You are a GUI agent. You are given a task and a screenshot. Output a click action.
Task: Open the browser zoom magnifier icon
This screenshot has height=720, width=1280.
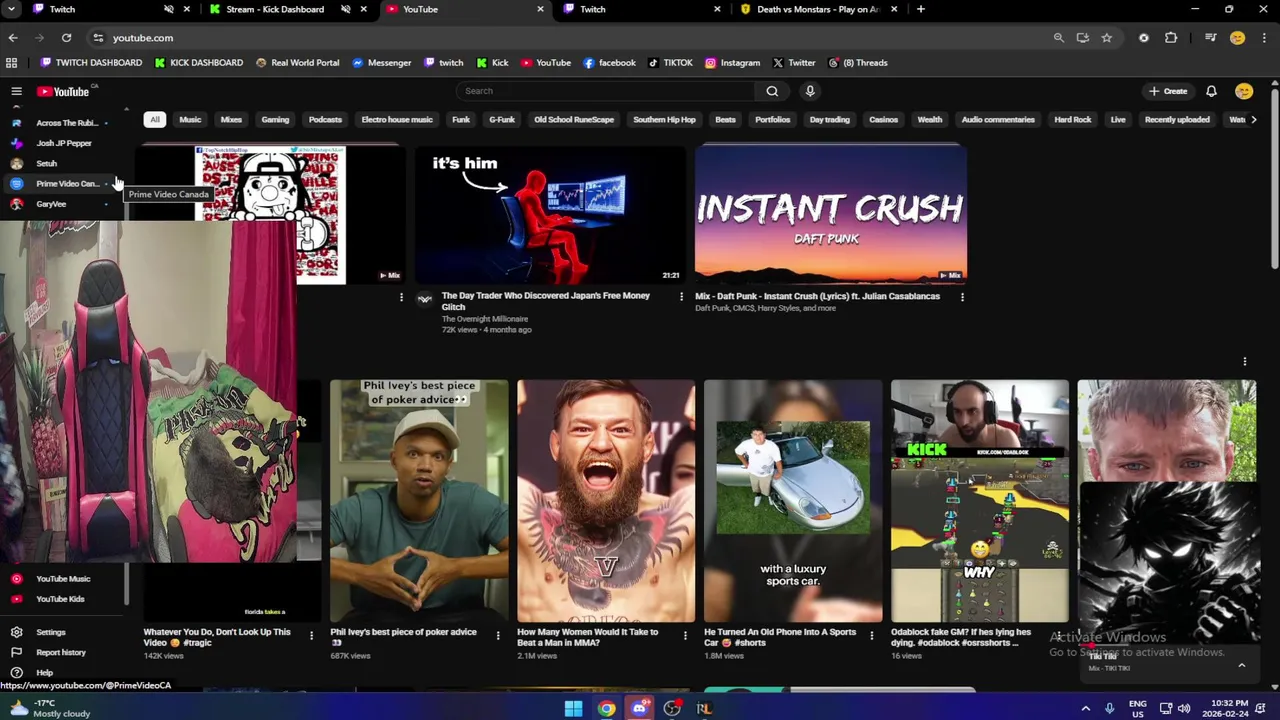click(x=1058, y=38)
